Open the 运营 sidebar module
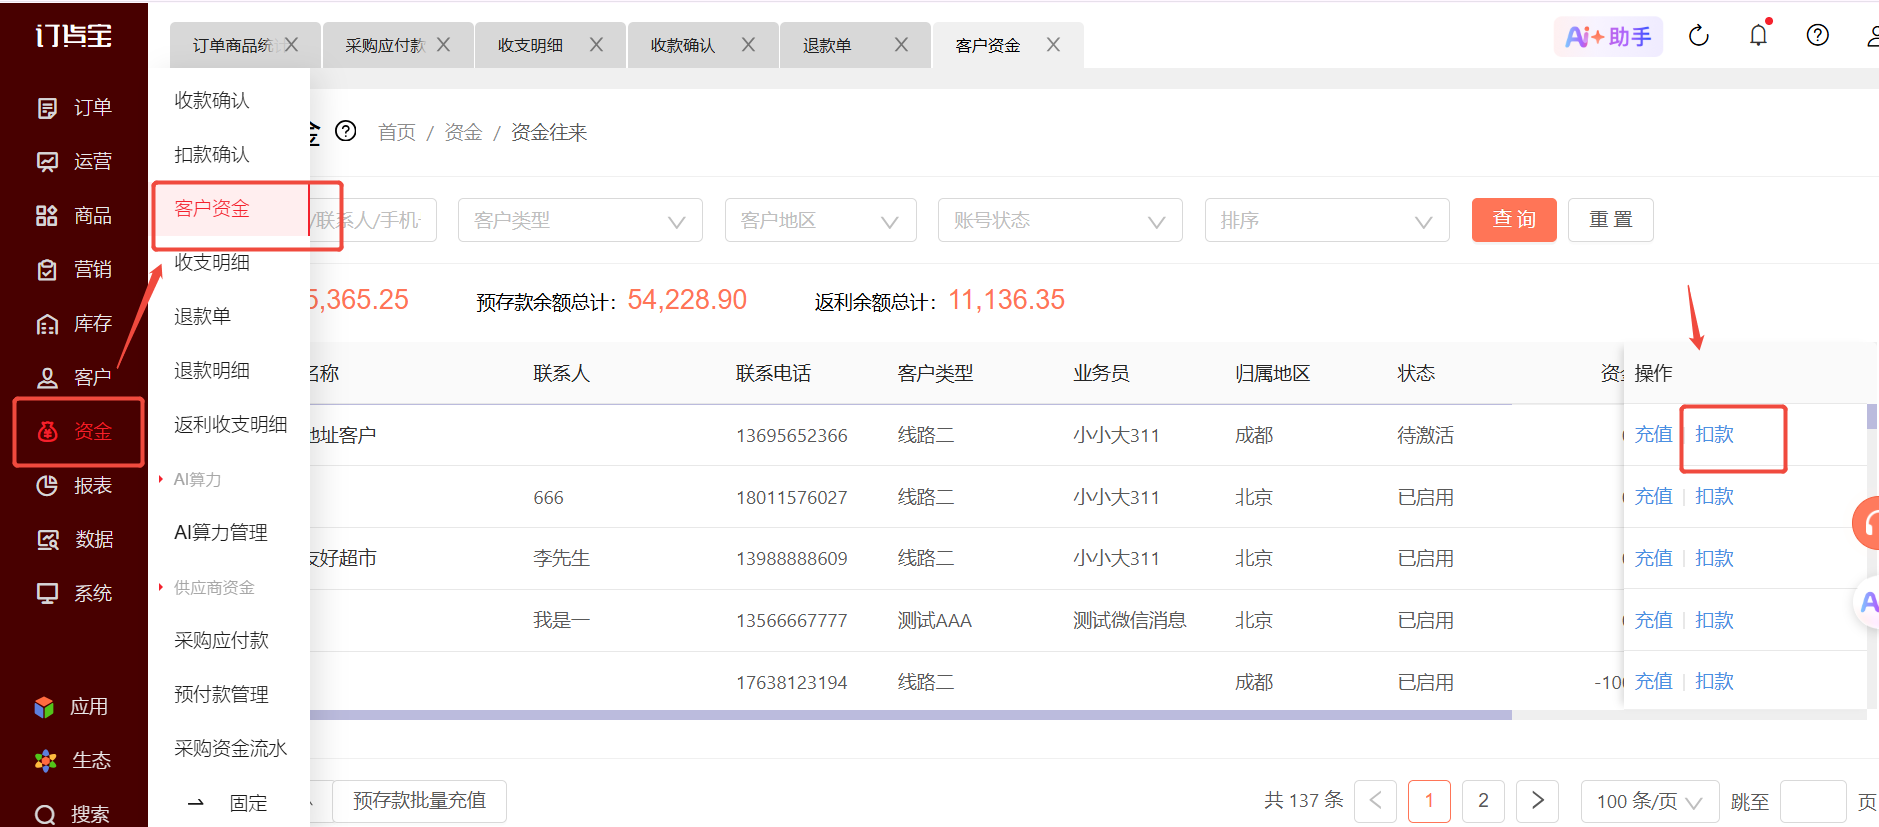Image resolution: width=1879 pixels, height=827 pixels. pos(74,162)
